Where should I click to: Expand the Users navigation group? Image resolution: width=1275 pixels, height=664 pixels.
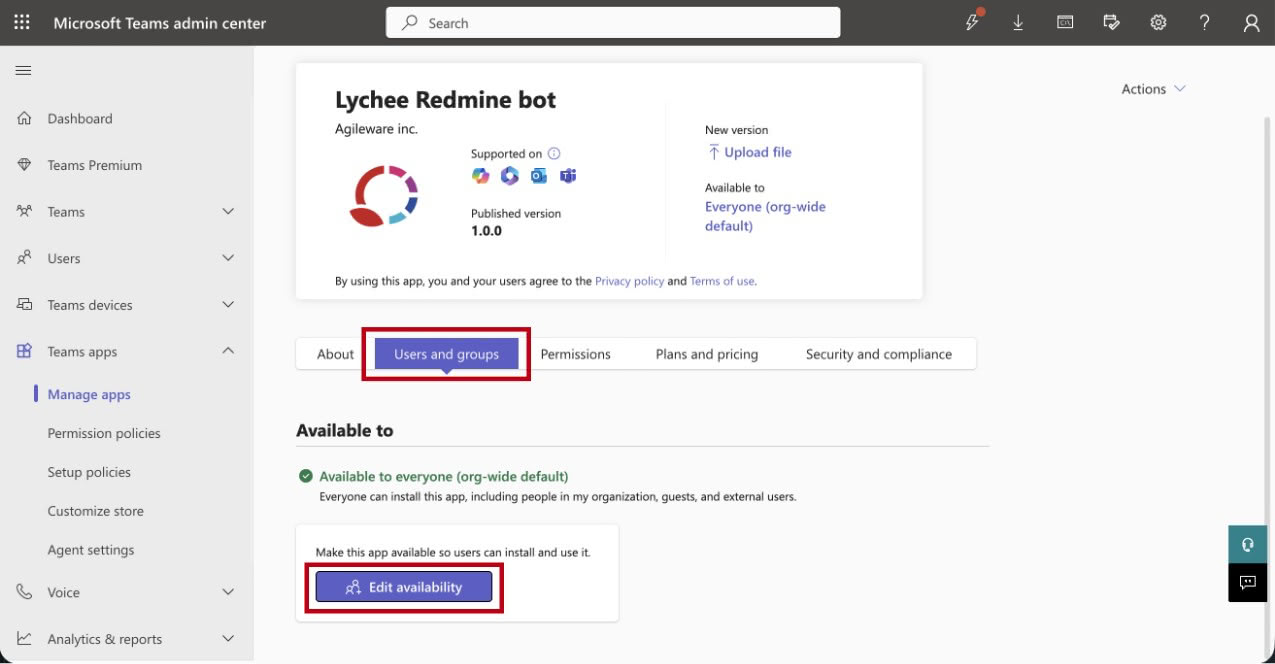pos(227,258)
